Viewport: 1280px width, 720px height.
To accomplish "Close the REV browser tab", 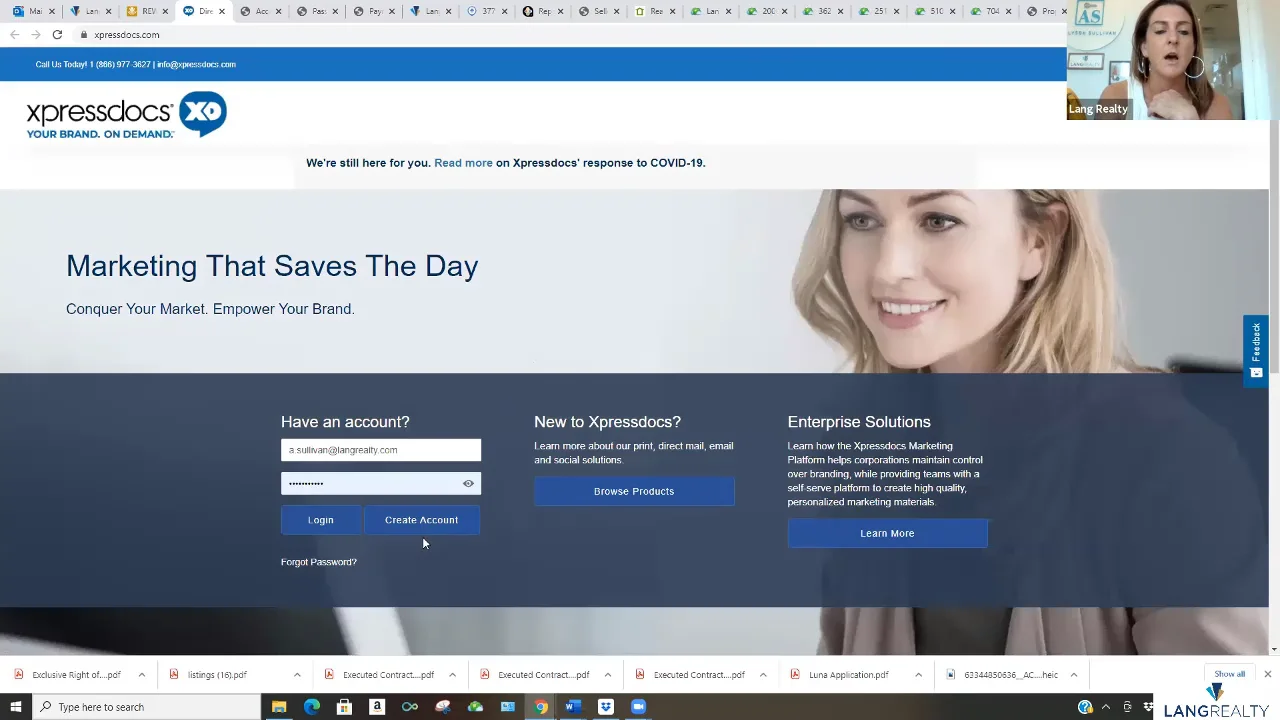I will point(165,11).
